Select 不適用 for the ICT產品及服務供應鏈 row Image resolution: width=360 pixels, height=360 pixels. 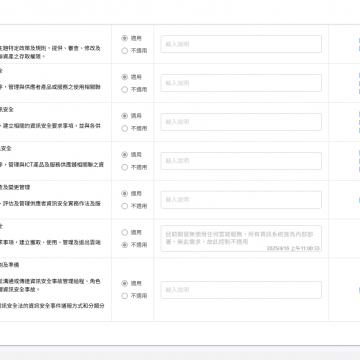point(125,167)
